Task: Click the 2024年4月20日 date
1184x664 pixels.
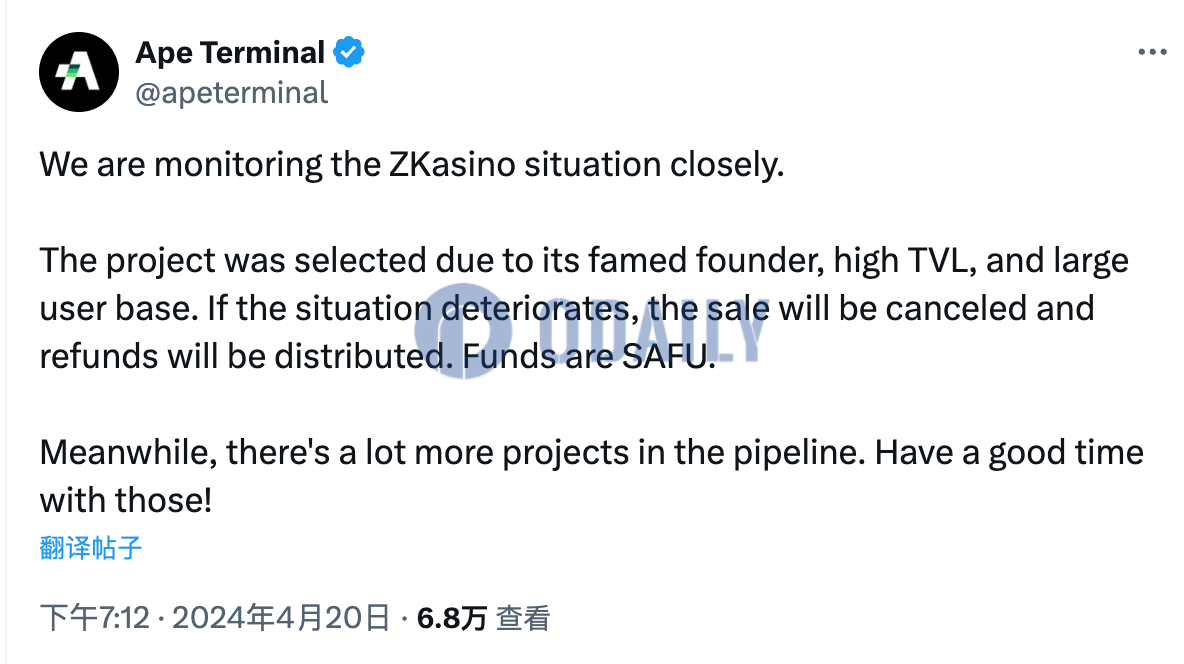Action: 280,618
